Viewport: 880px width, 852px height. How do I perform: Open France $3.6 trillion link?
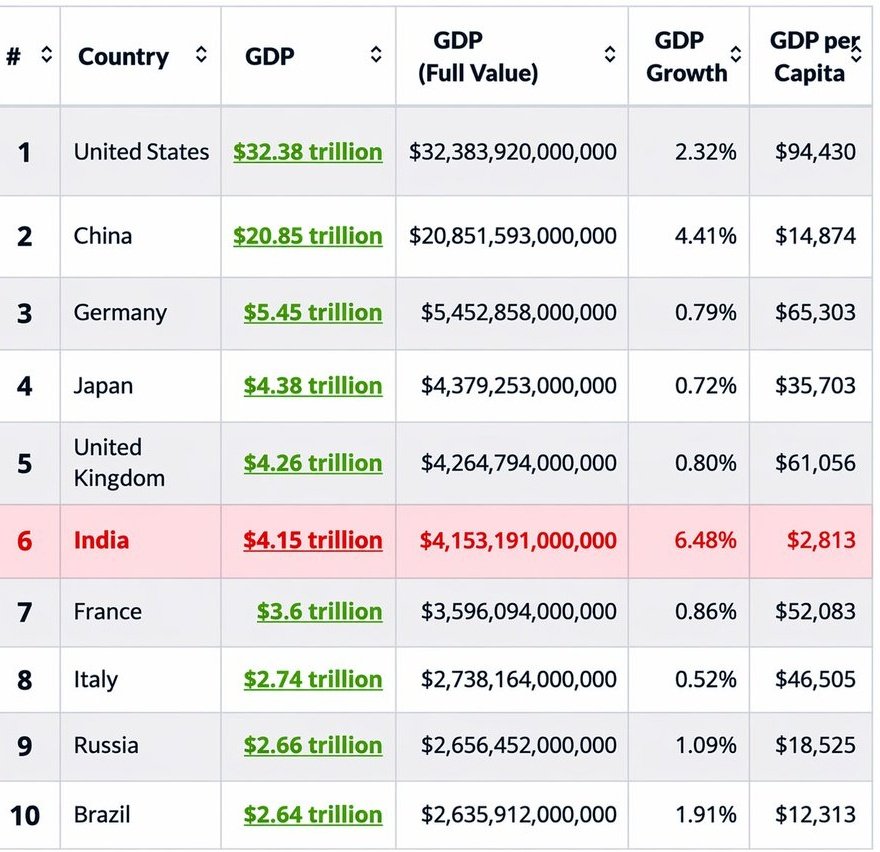pyautogui.click(x=319, y=611)
